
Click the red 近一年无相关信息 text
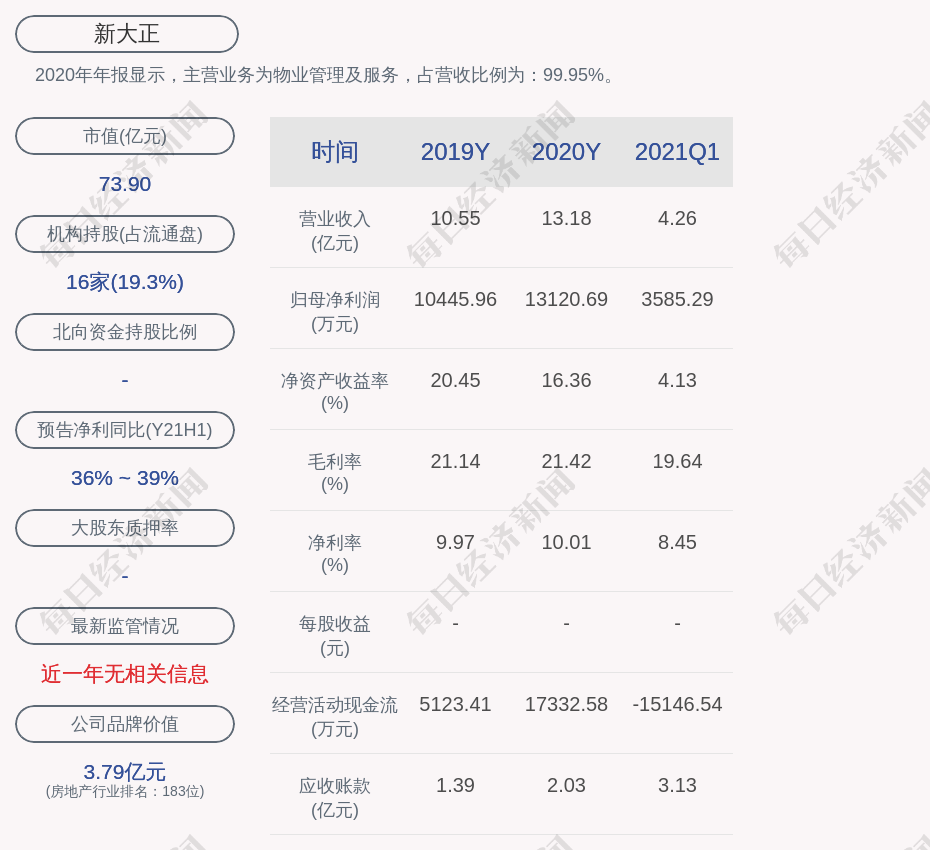(x=125, y=674)
